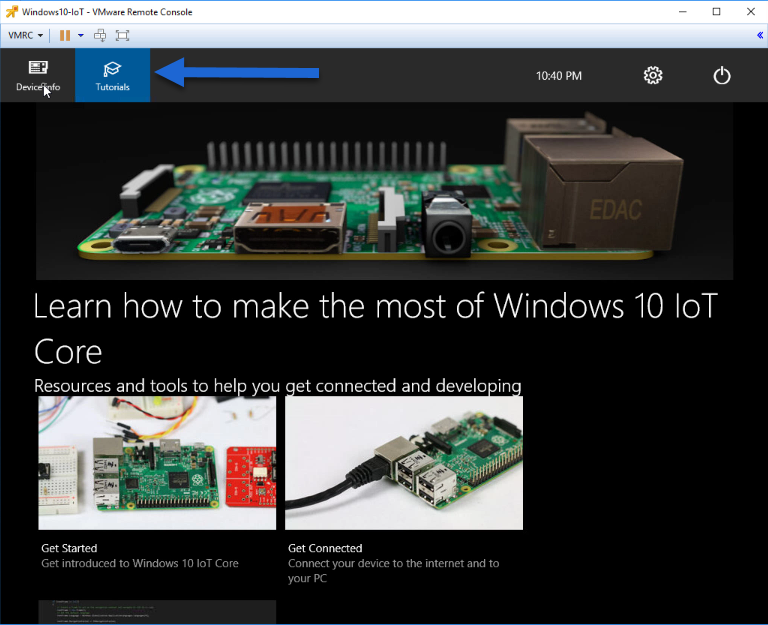The image size is (768, 625).
Task: Minimize the VMware Remote Console window
Action: pos(683,11)
